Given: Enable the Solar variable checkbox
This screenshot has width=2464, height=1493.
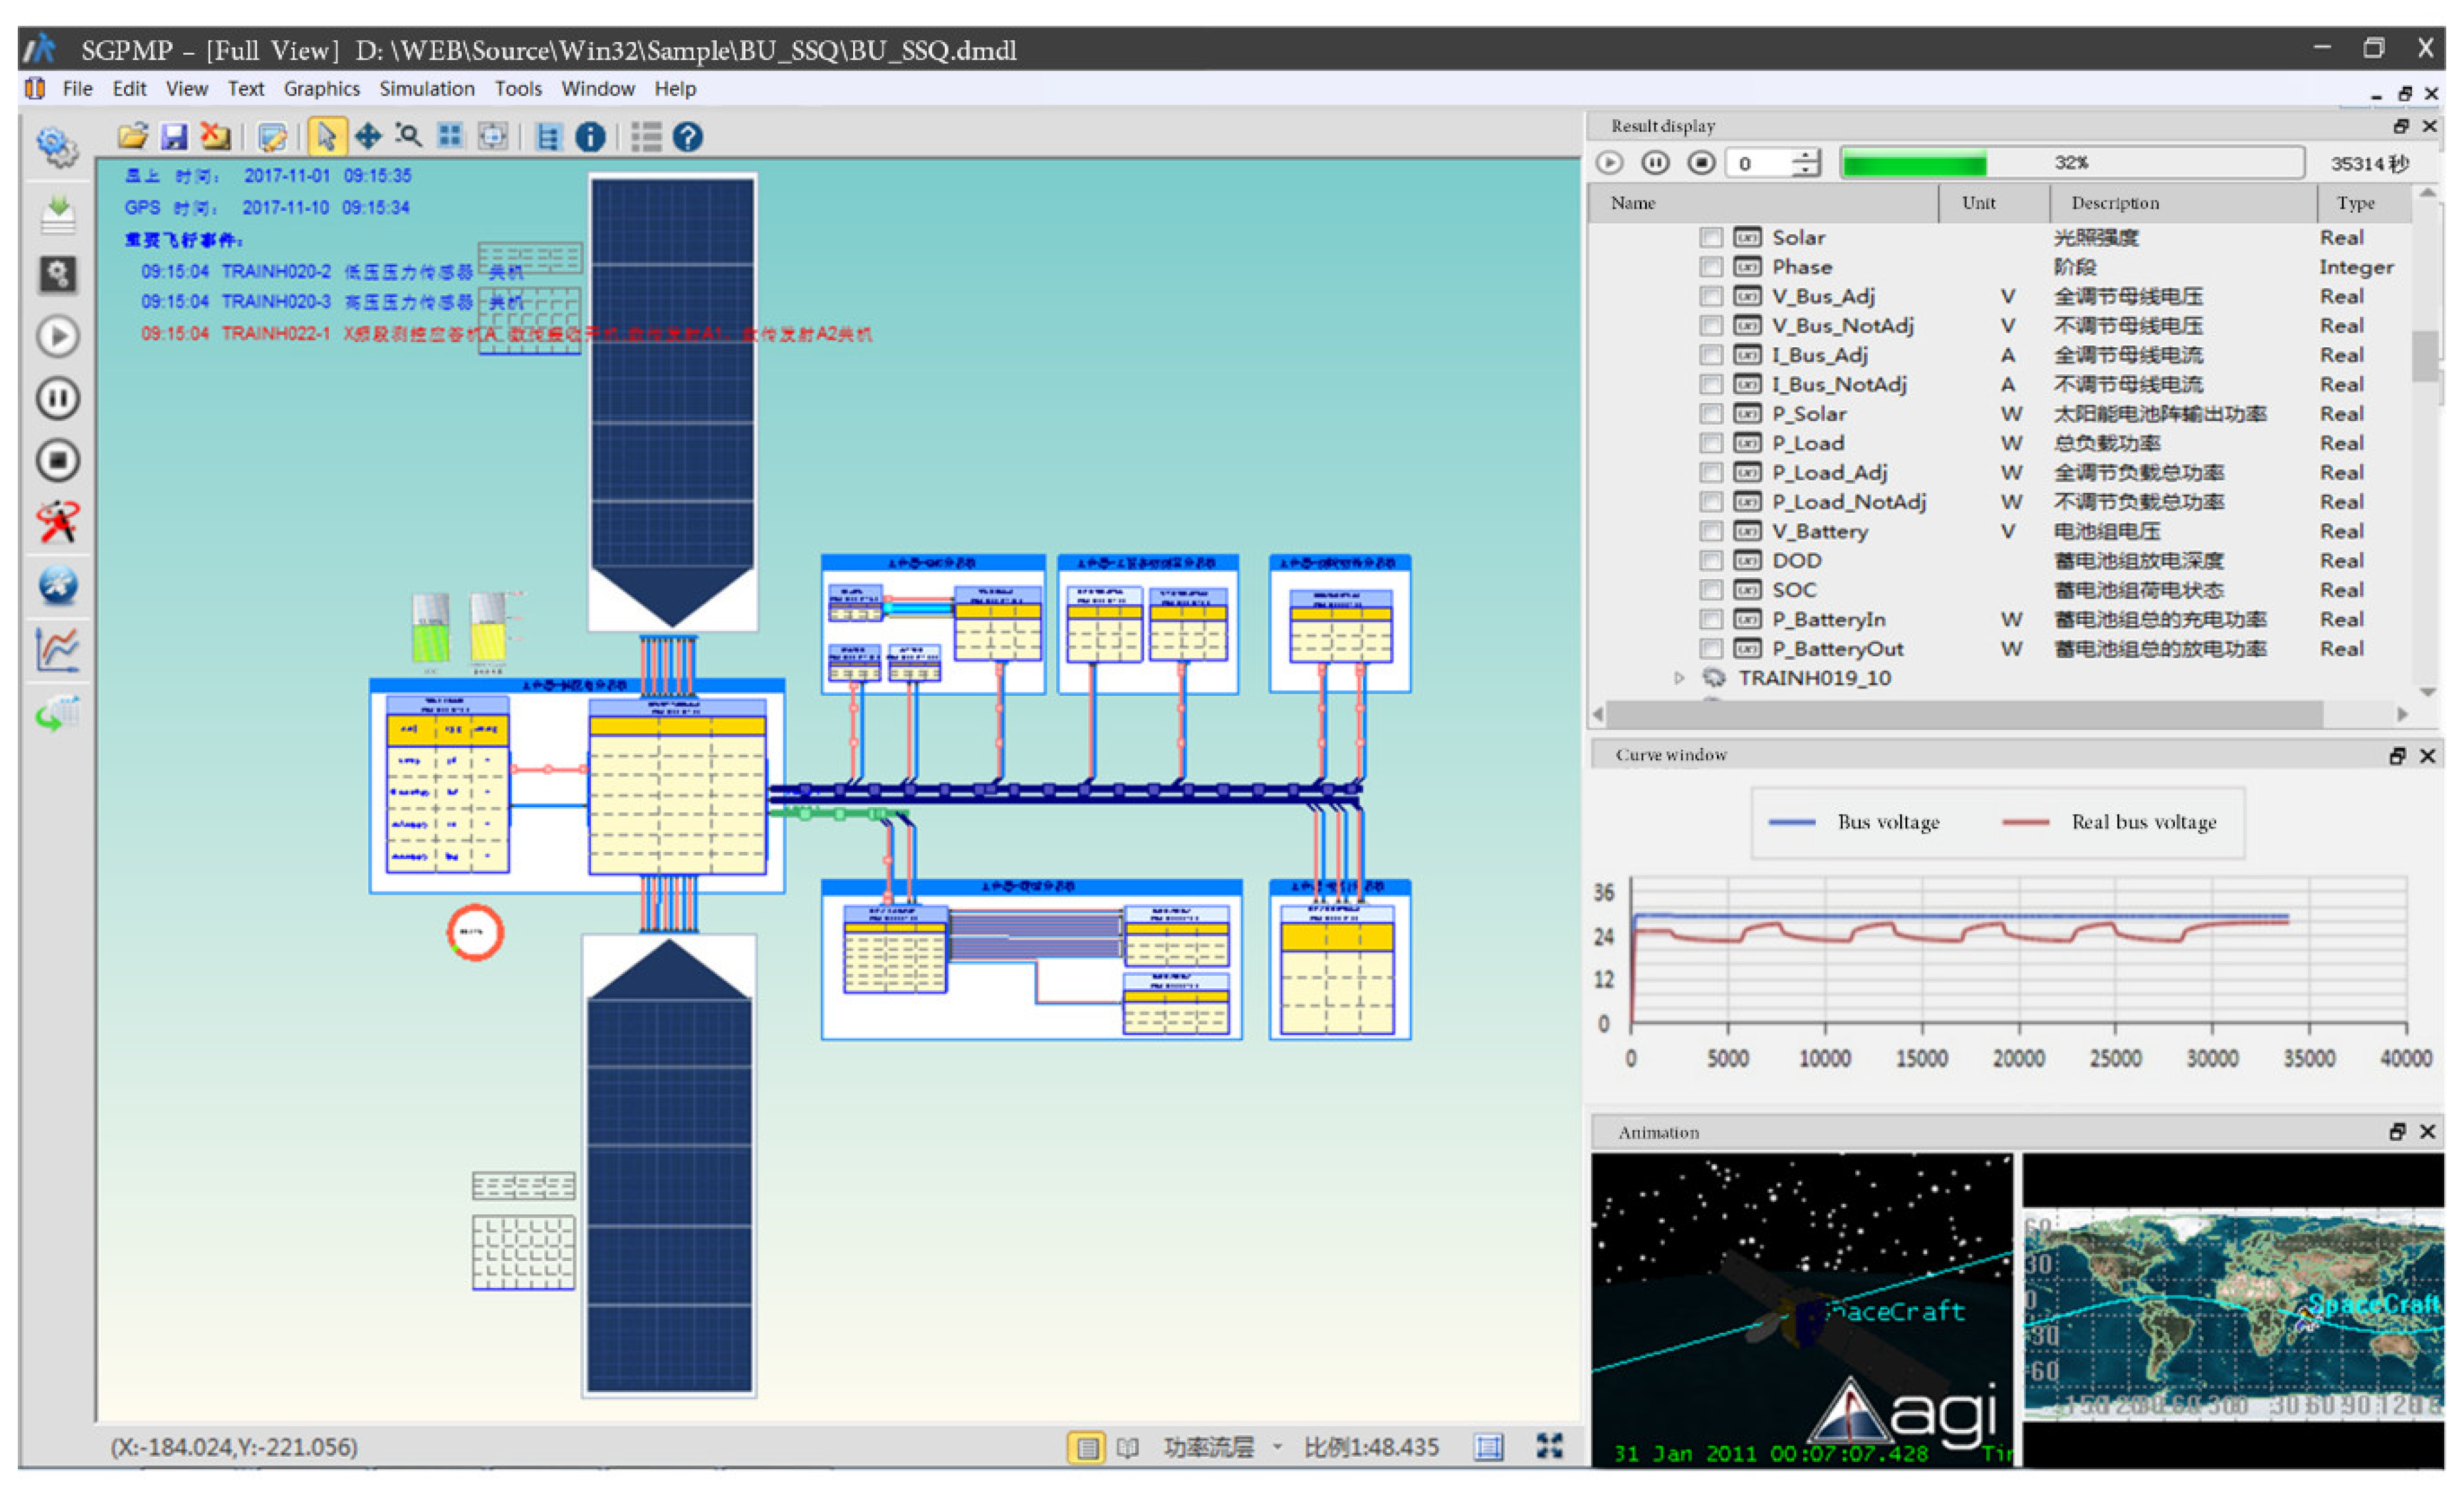Looking at the screenshot, I should [x=1711, y=237].
